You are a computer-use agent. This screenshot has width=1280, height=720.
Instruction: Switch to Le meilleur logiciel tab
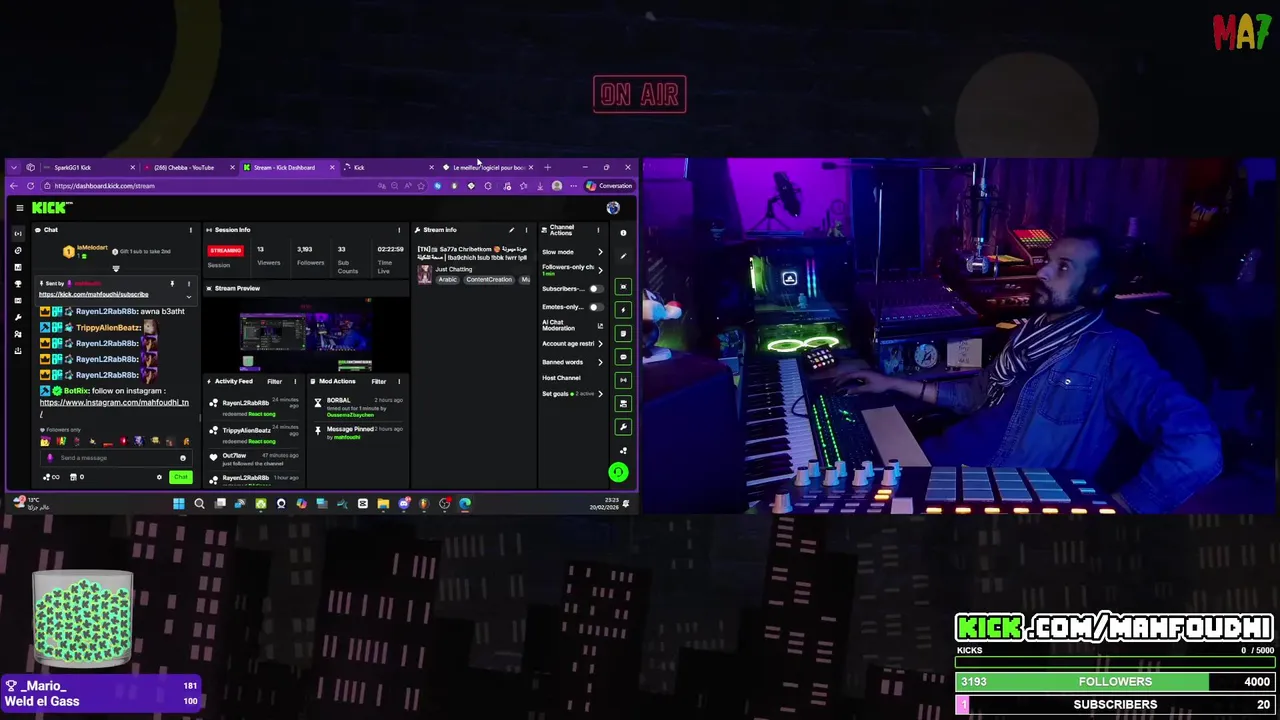pos(489,167)
